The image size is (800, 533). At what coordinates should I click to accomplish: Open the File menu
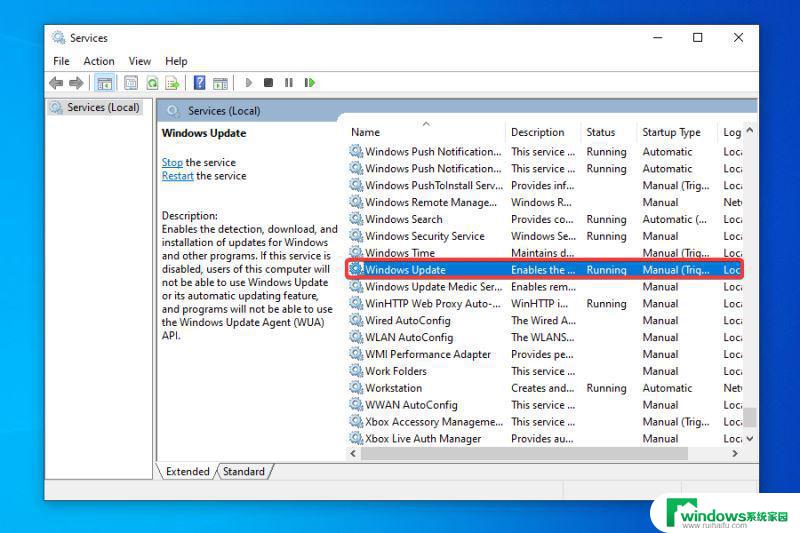61,61
